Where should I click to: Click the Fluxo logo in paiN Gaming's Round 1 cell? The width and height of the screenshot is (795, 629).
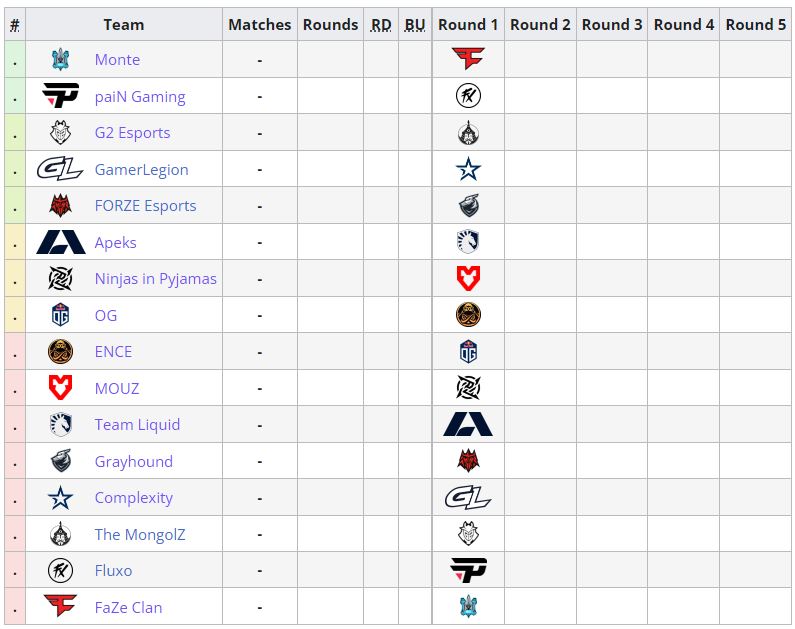467,96
